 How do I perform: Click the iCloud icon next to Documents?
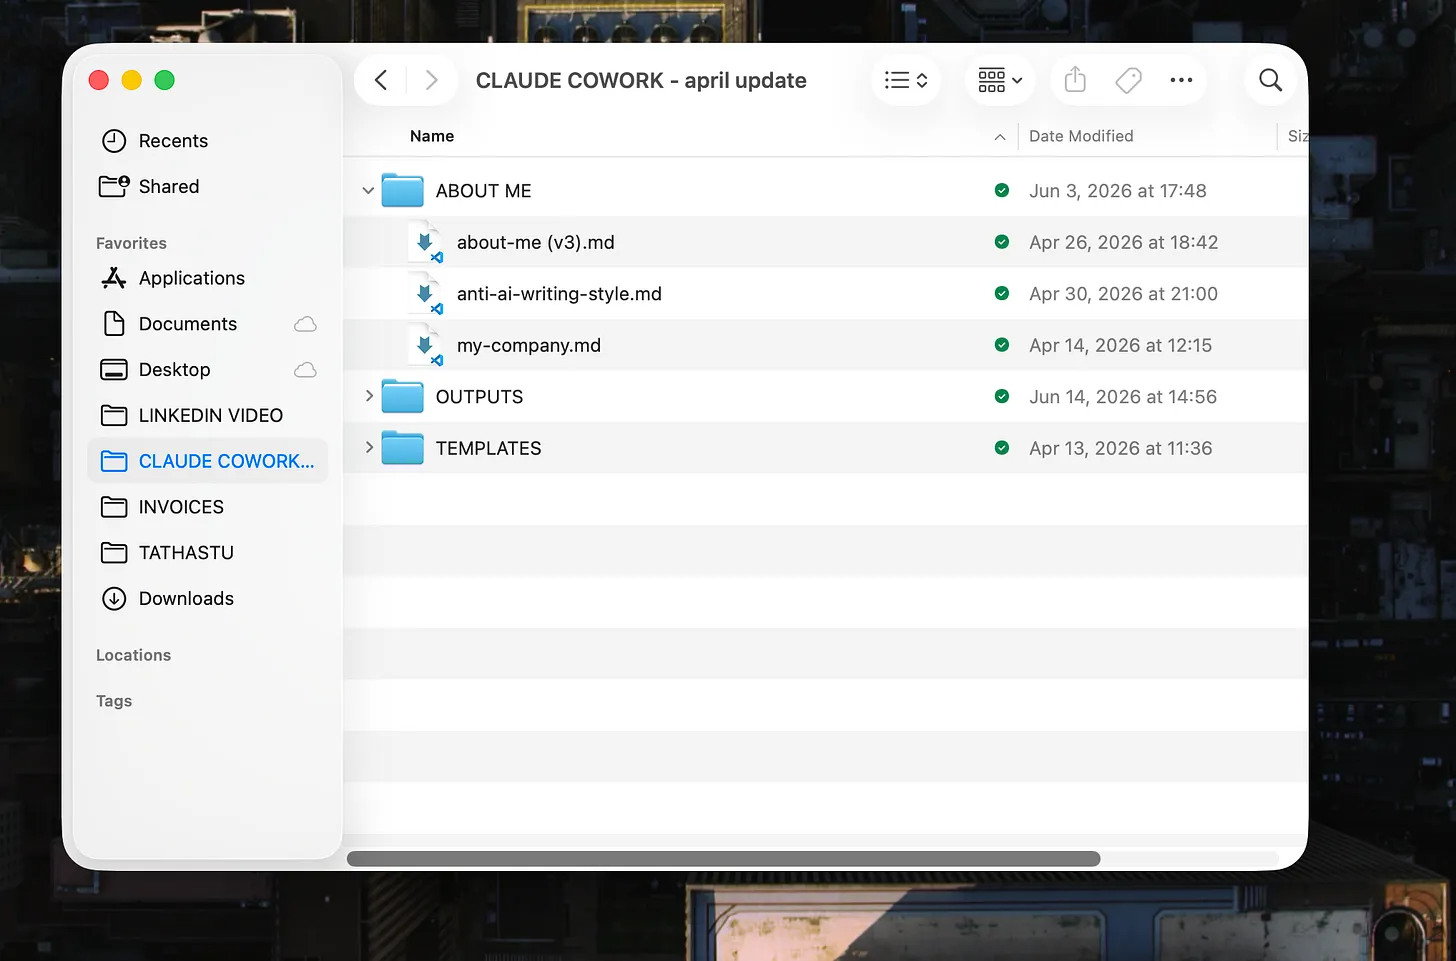click(305, 324)
